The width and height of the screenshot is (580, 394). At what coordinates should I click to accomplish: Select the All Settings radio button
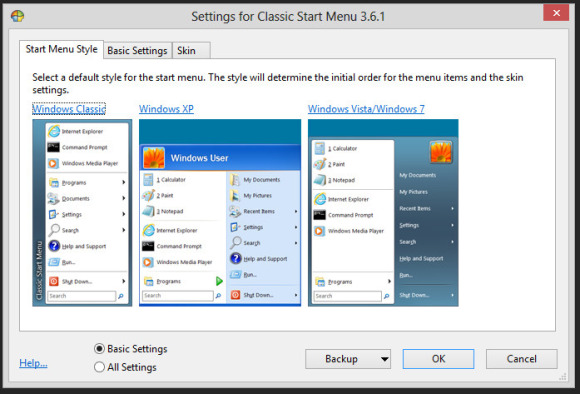(x=99, y=367)
